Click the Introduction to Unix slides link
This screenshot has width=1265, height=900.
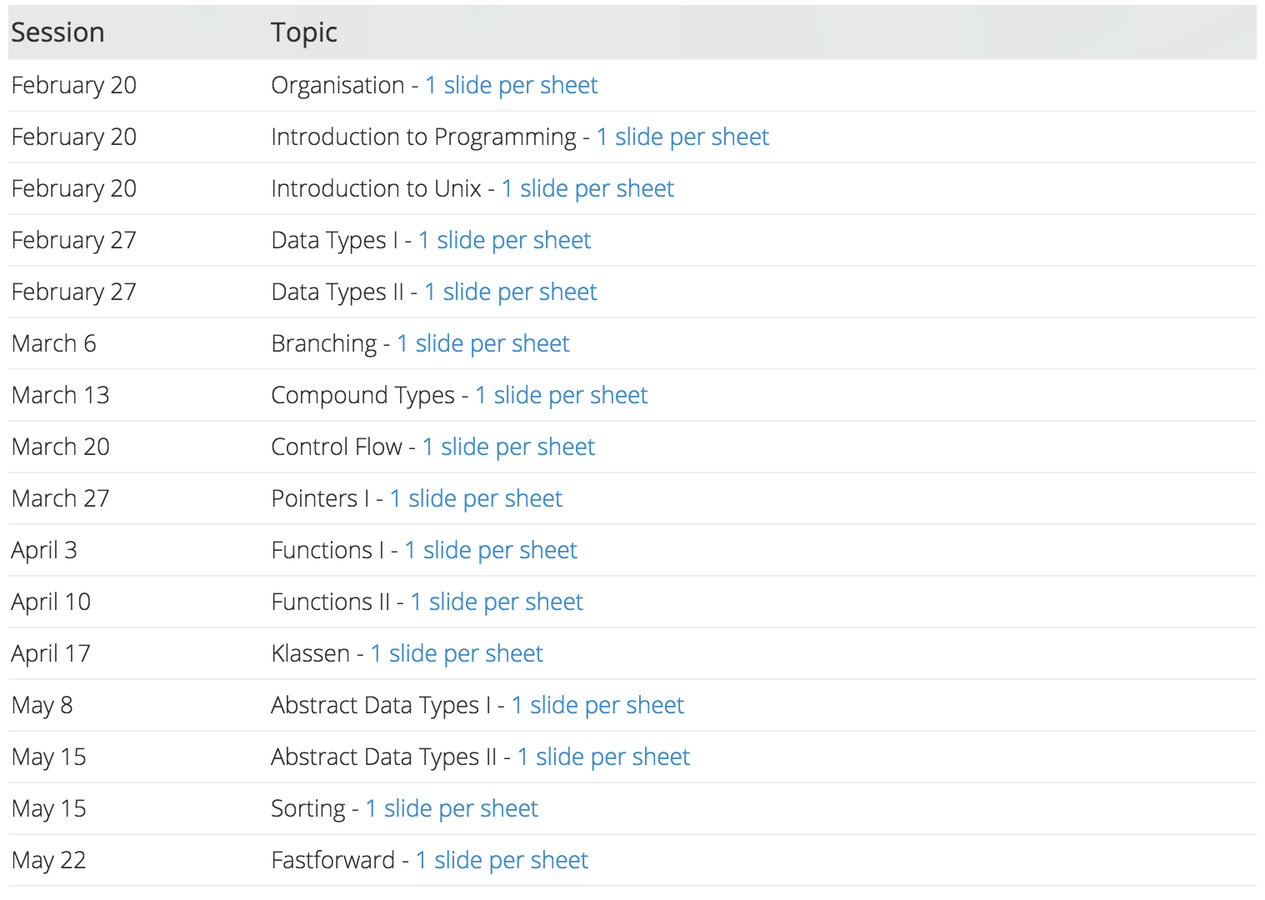point(588,189)
